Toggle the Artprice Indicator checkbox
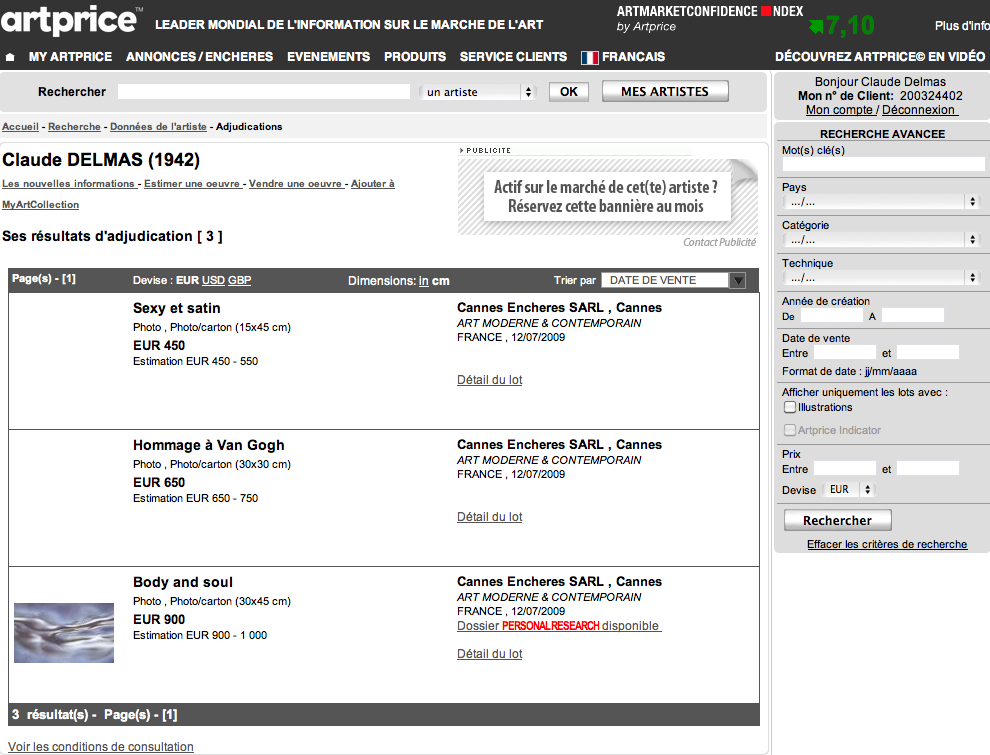Screen dimensions: 990x755 click(x=790, y=430)
